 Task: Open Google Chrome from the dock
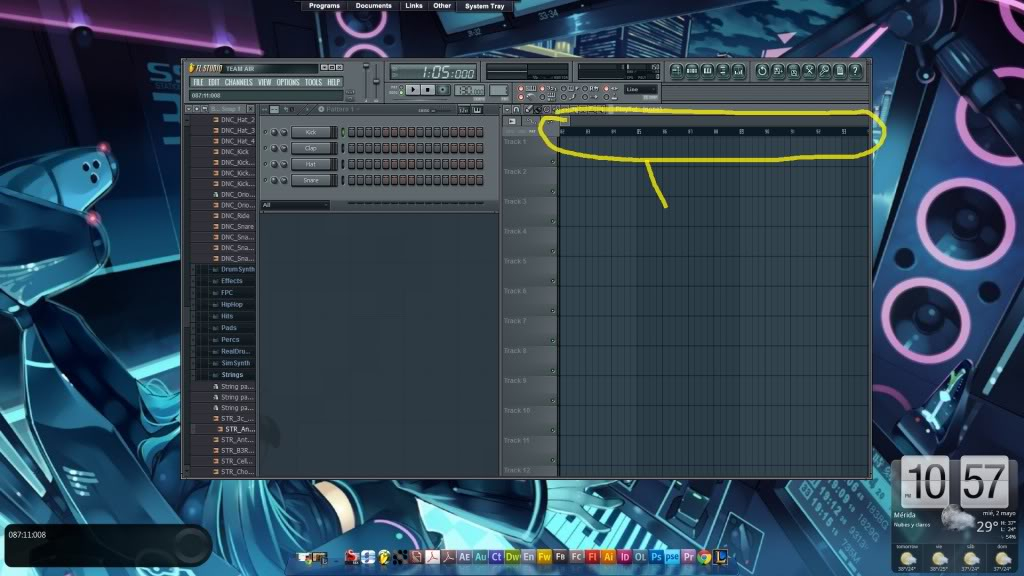point(704,557)
